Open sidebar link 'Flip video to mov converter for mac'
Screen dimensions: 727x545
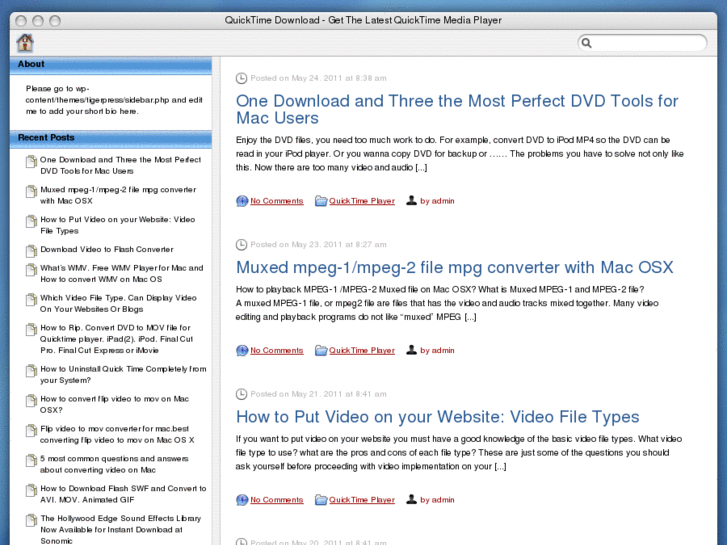(117, 434)
